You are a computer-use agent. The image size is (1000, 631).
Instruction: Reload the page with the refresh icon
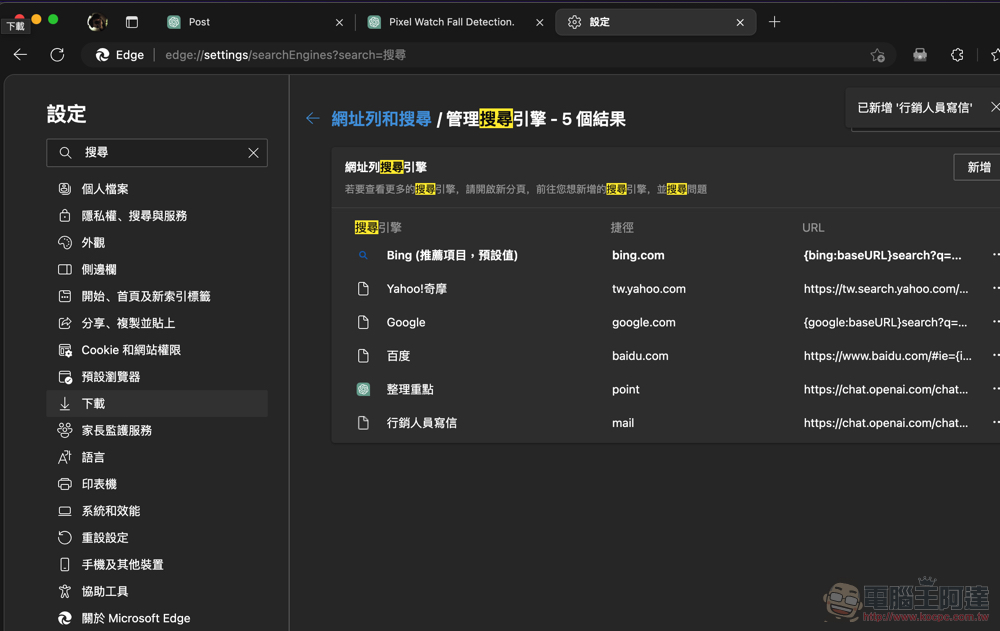point(57,55)
